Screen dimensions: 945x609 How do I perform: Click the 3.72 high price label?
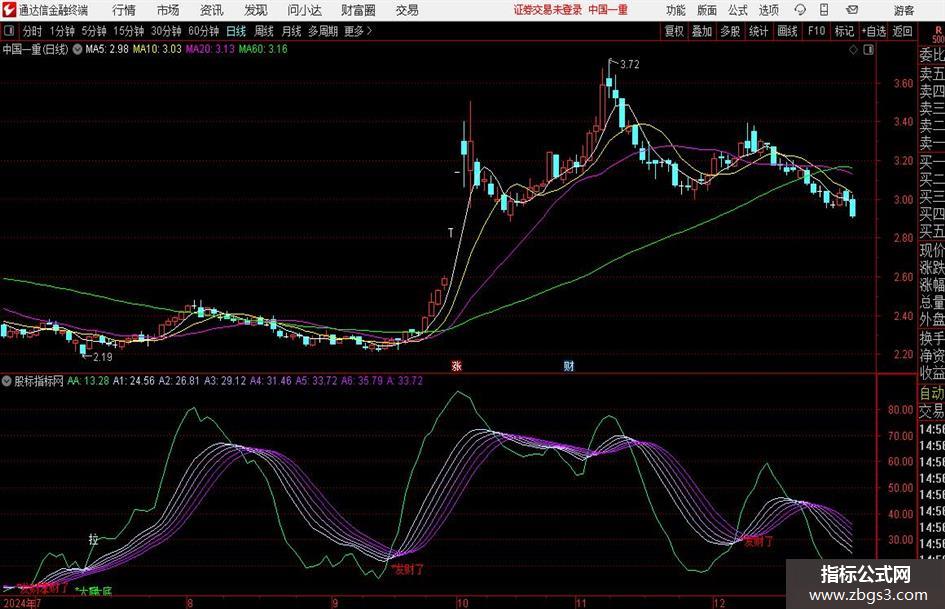629,64
